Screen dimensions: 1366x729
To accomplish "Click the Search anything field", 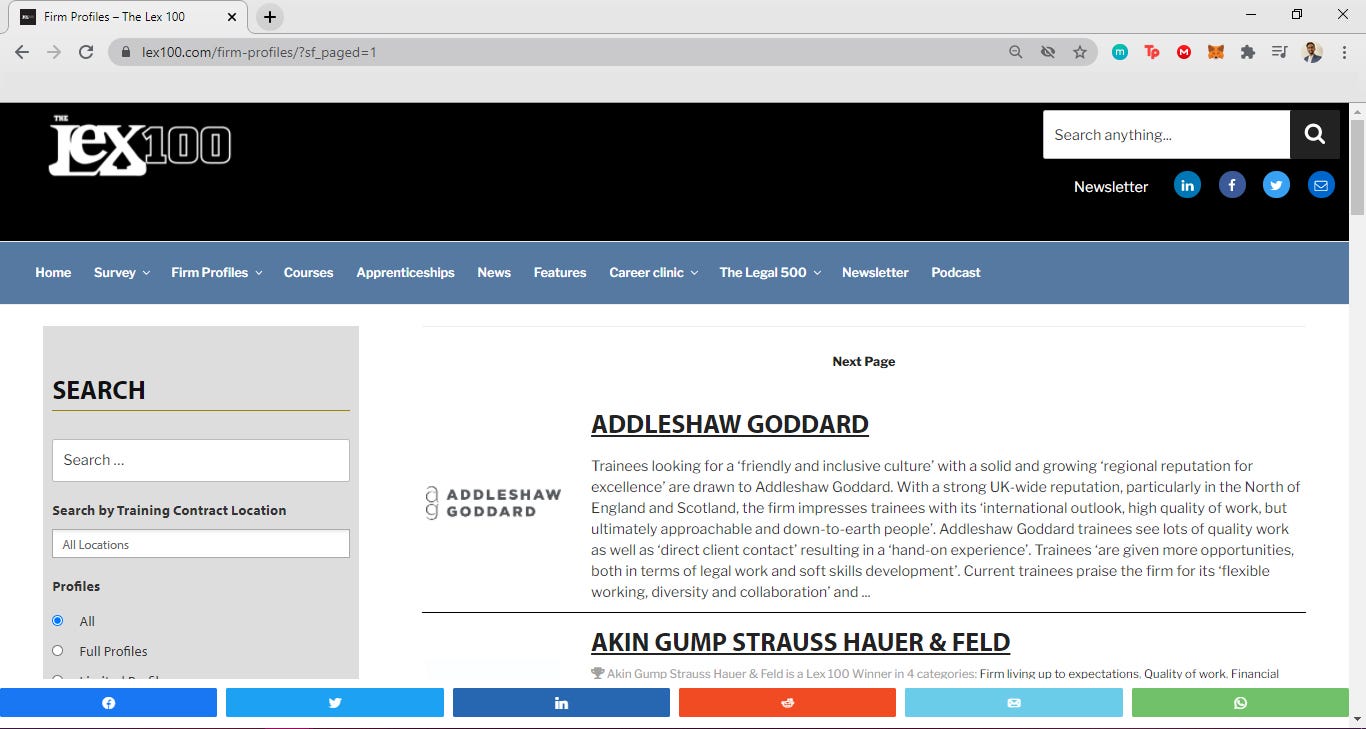I will pos(1166,134).
